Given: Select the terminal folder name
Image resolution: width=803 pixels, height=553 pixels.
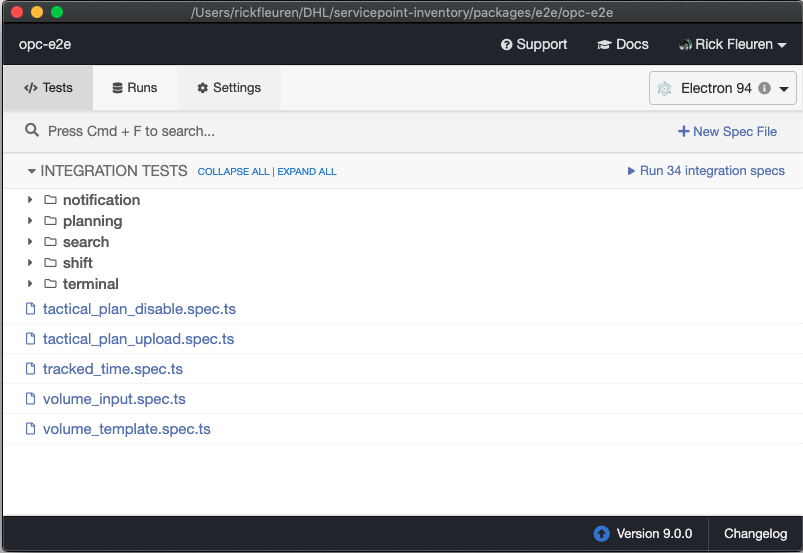Looking at the screenshot, I should 91,284.
